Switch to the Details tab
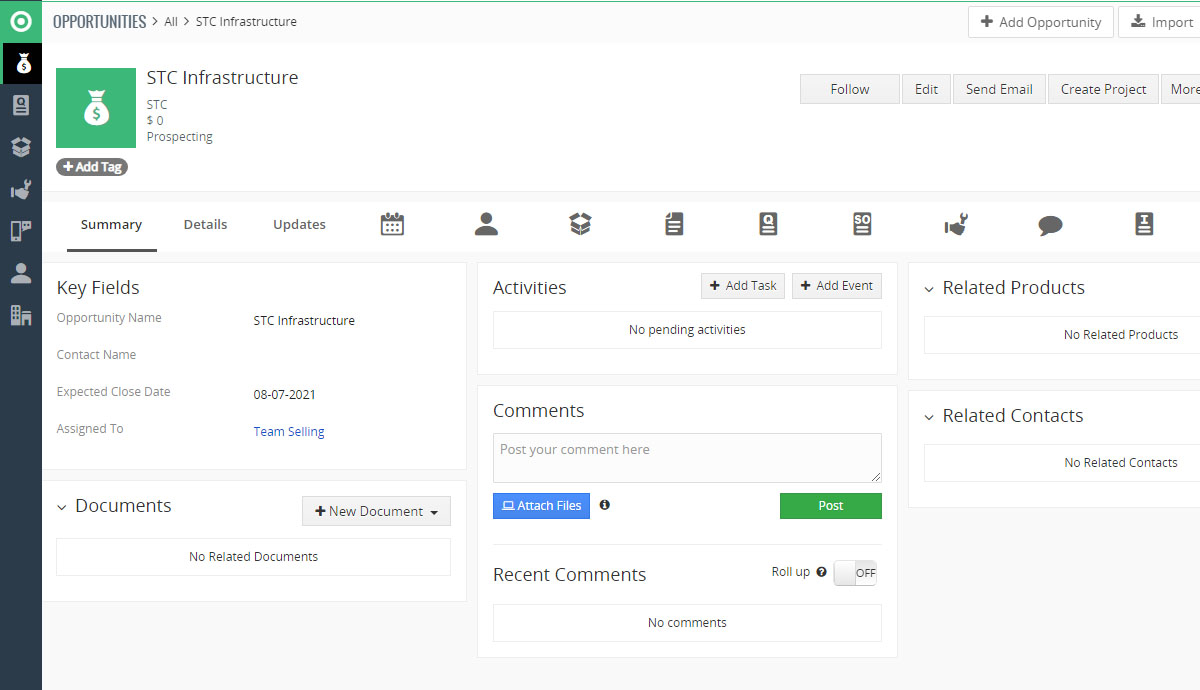The image size is (1200, 690). click(205, 225)
